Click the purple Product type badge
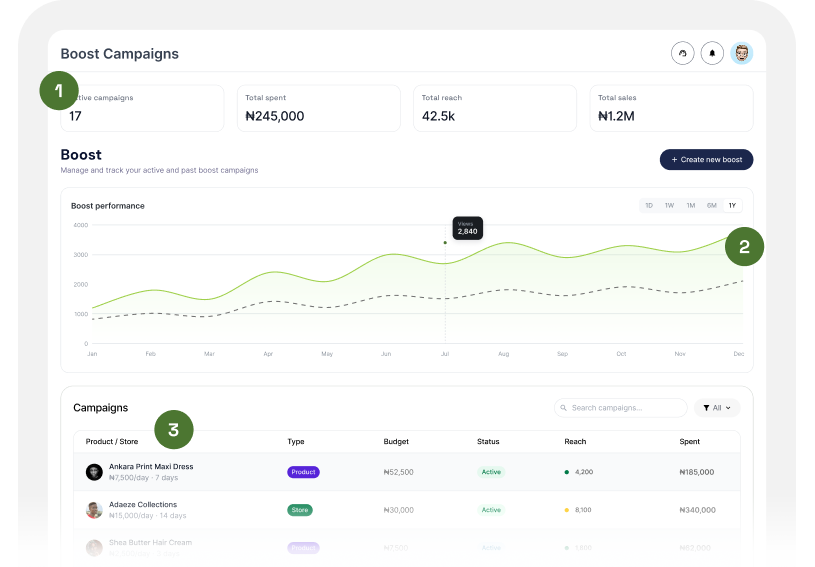Viewport: 815px width, 567px height. [303, 472]
